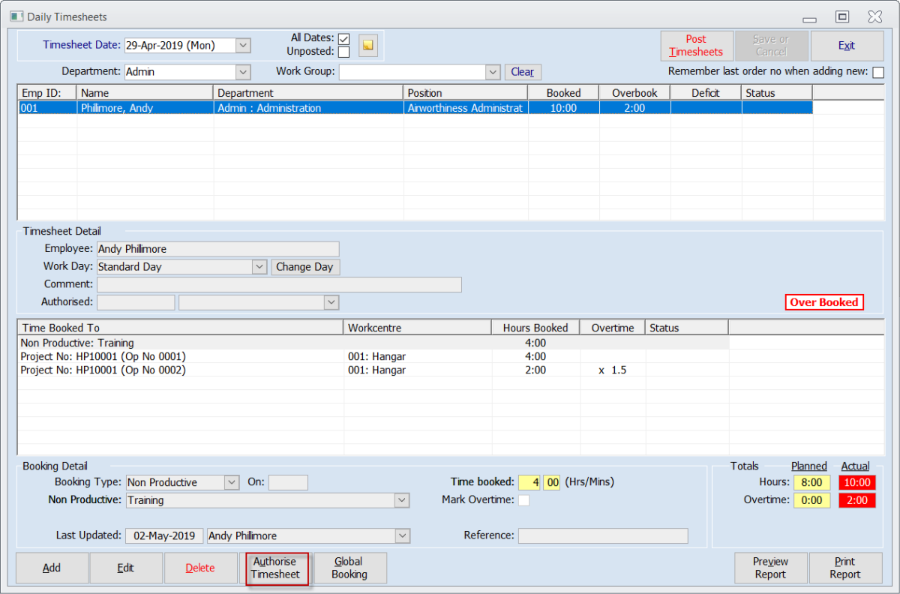Click Authorise Timesheet button

pos(277,568)
